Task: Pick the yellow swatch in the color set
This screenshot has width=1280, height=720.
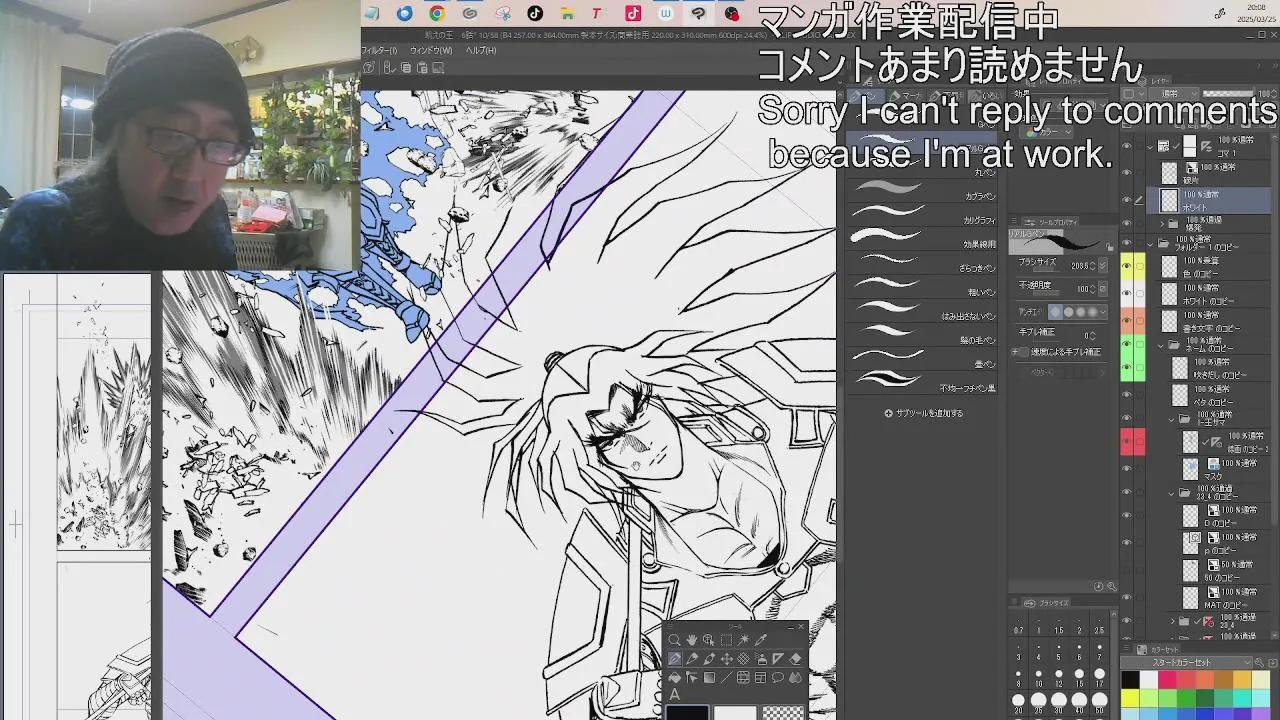Action: [x=1131, y=698]
